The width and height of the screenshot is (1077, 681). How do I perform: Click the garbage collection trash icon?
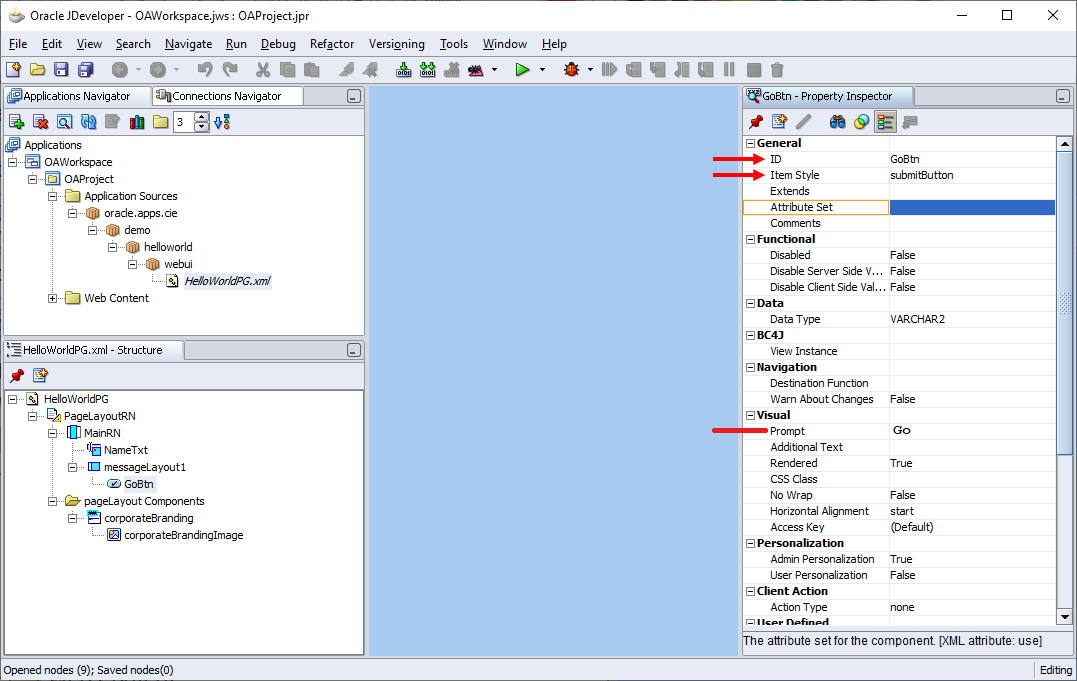(x=777, y=69)
